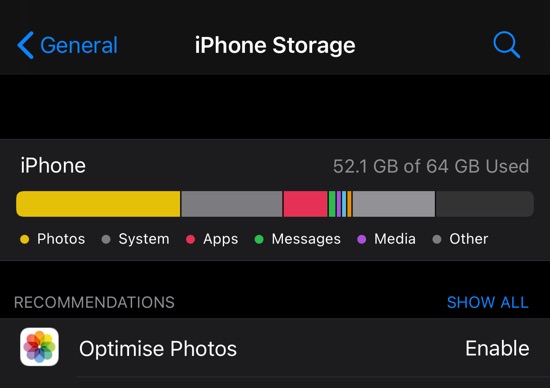Tap the search magnifier icon
The height and width of the screenshot is (388, 550).
[x=506, y=45]
